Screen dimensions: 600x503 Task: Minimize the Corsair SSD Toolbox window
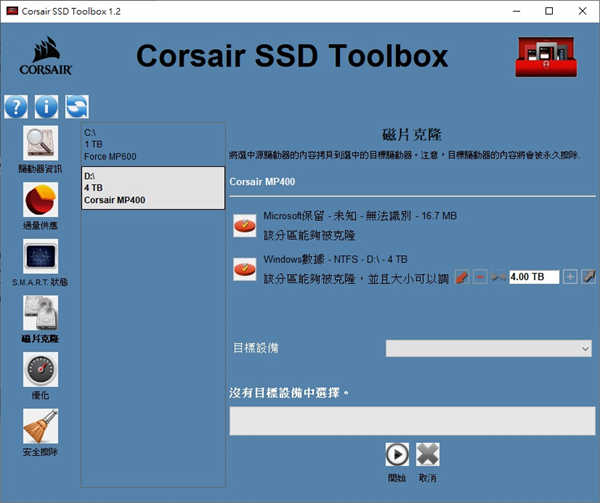516,11
